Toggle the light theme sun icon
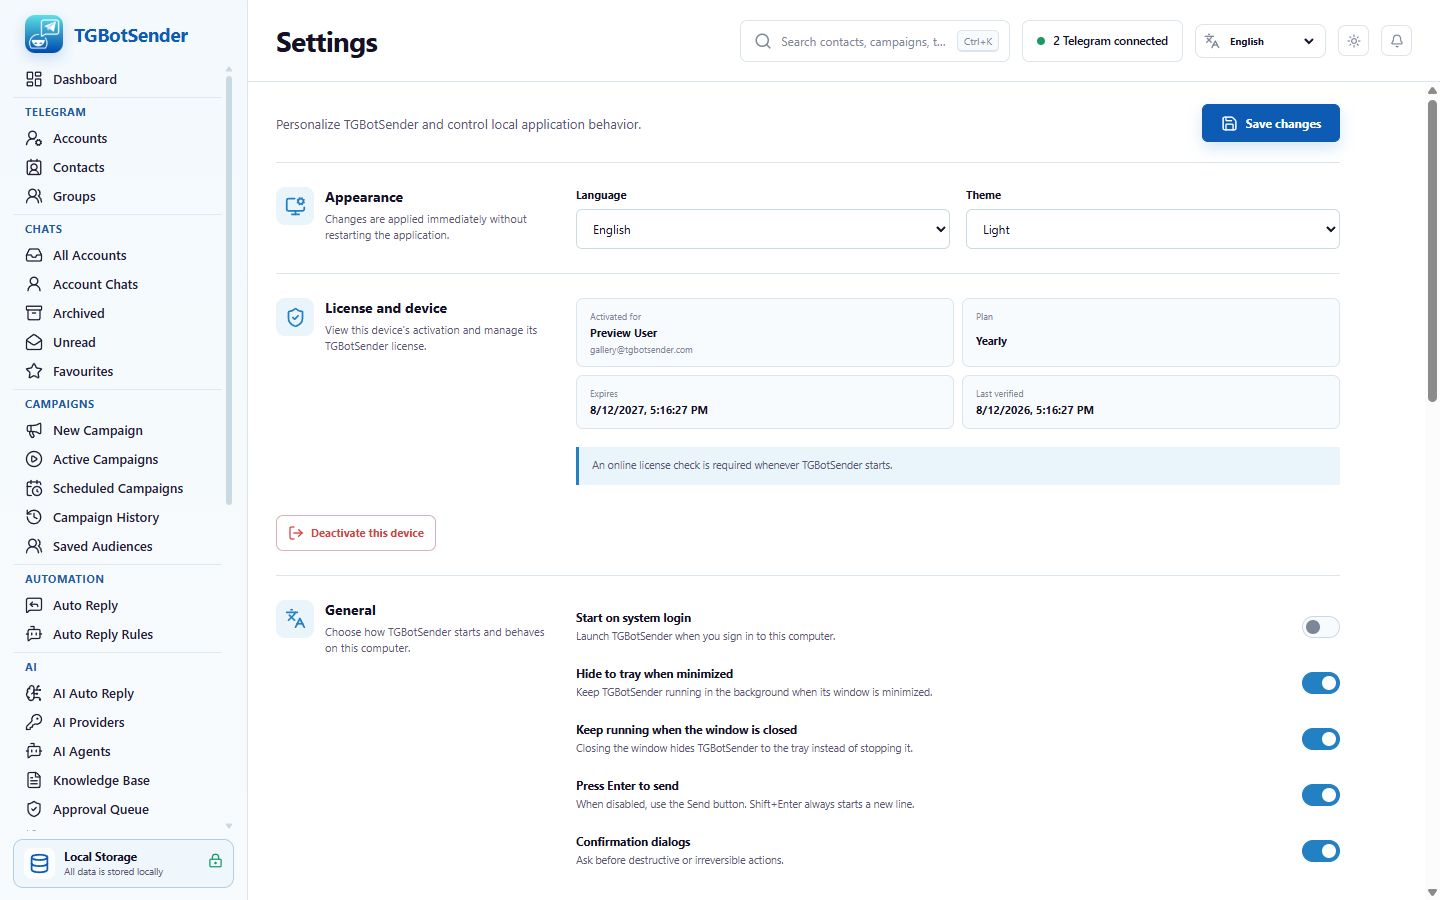Screen dimensions: 1440x900 [x=1354, y=41]
